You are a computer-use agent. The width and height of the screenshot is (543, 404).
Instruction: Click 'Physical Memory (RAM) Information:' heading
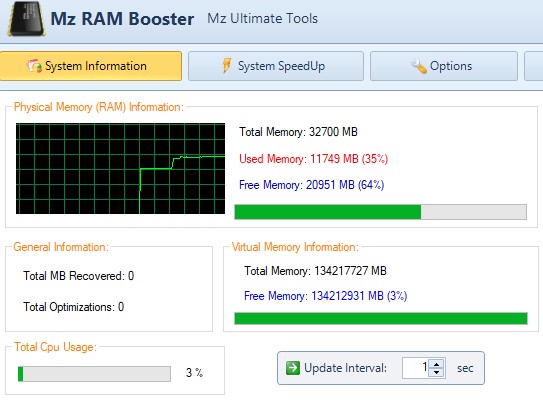pos(99,107)
